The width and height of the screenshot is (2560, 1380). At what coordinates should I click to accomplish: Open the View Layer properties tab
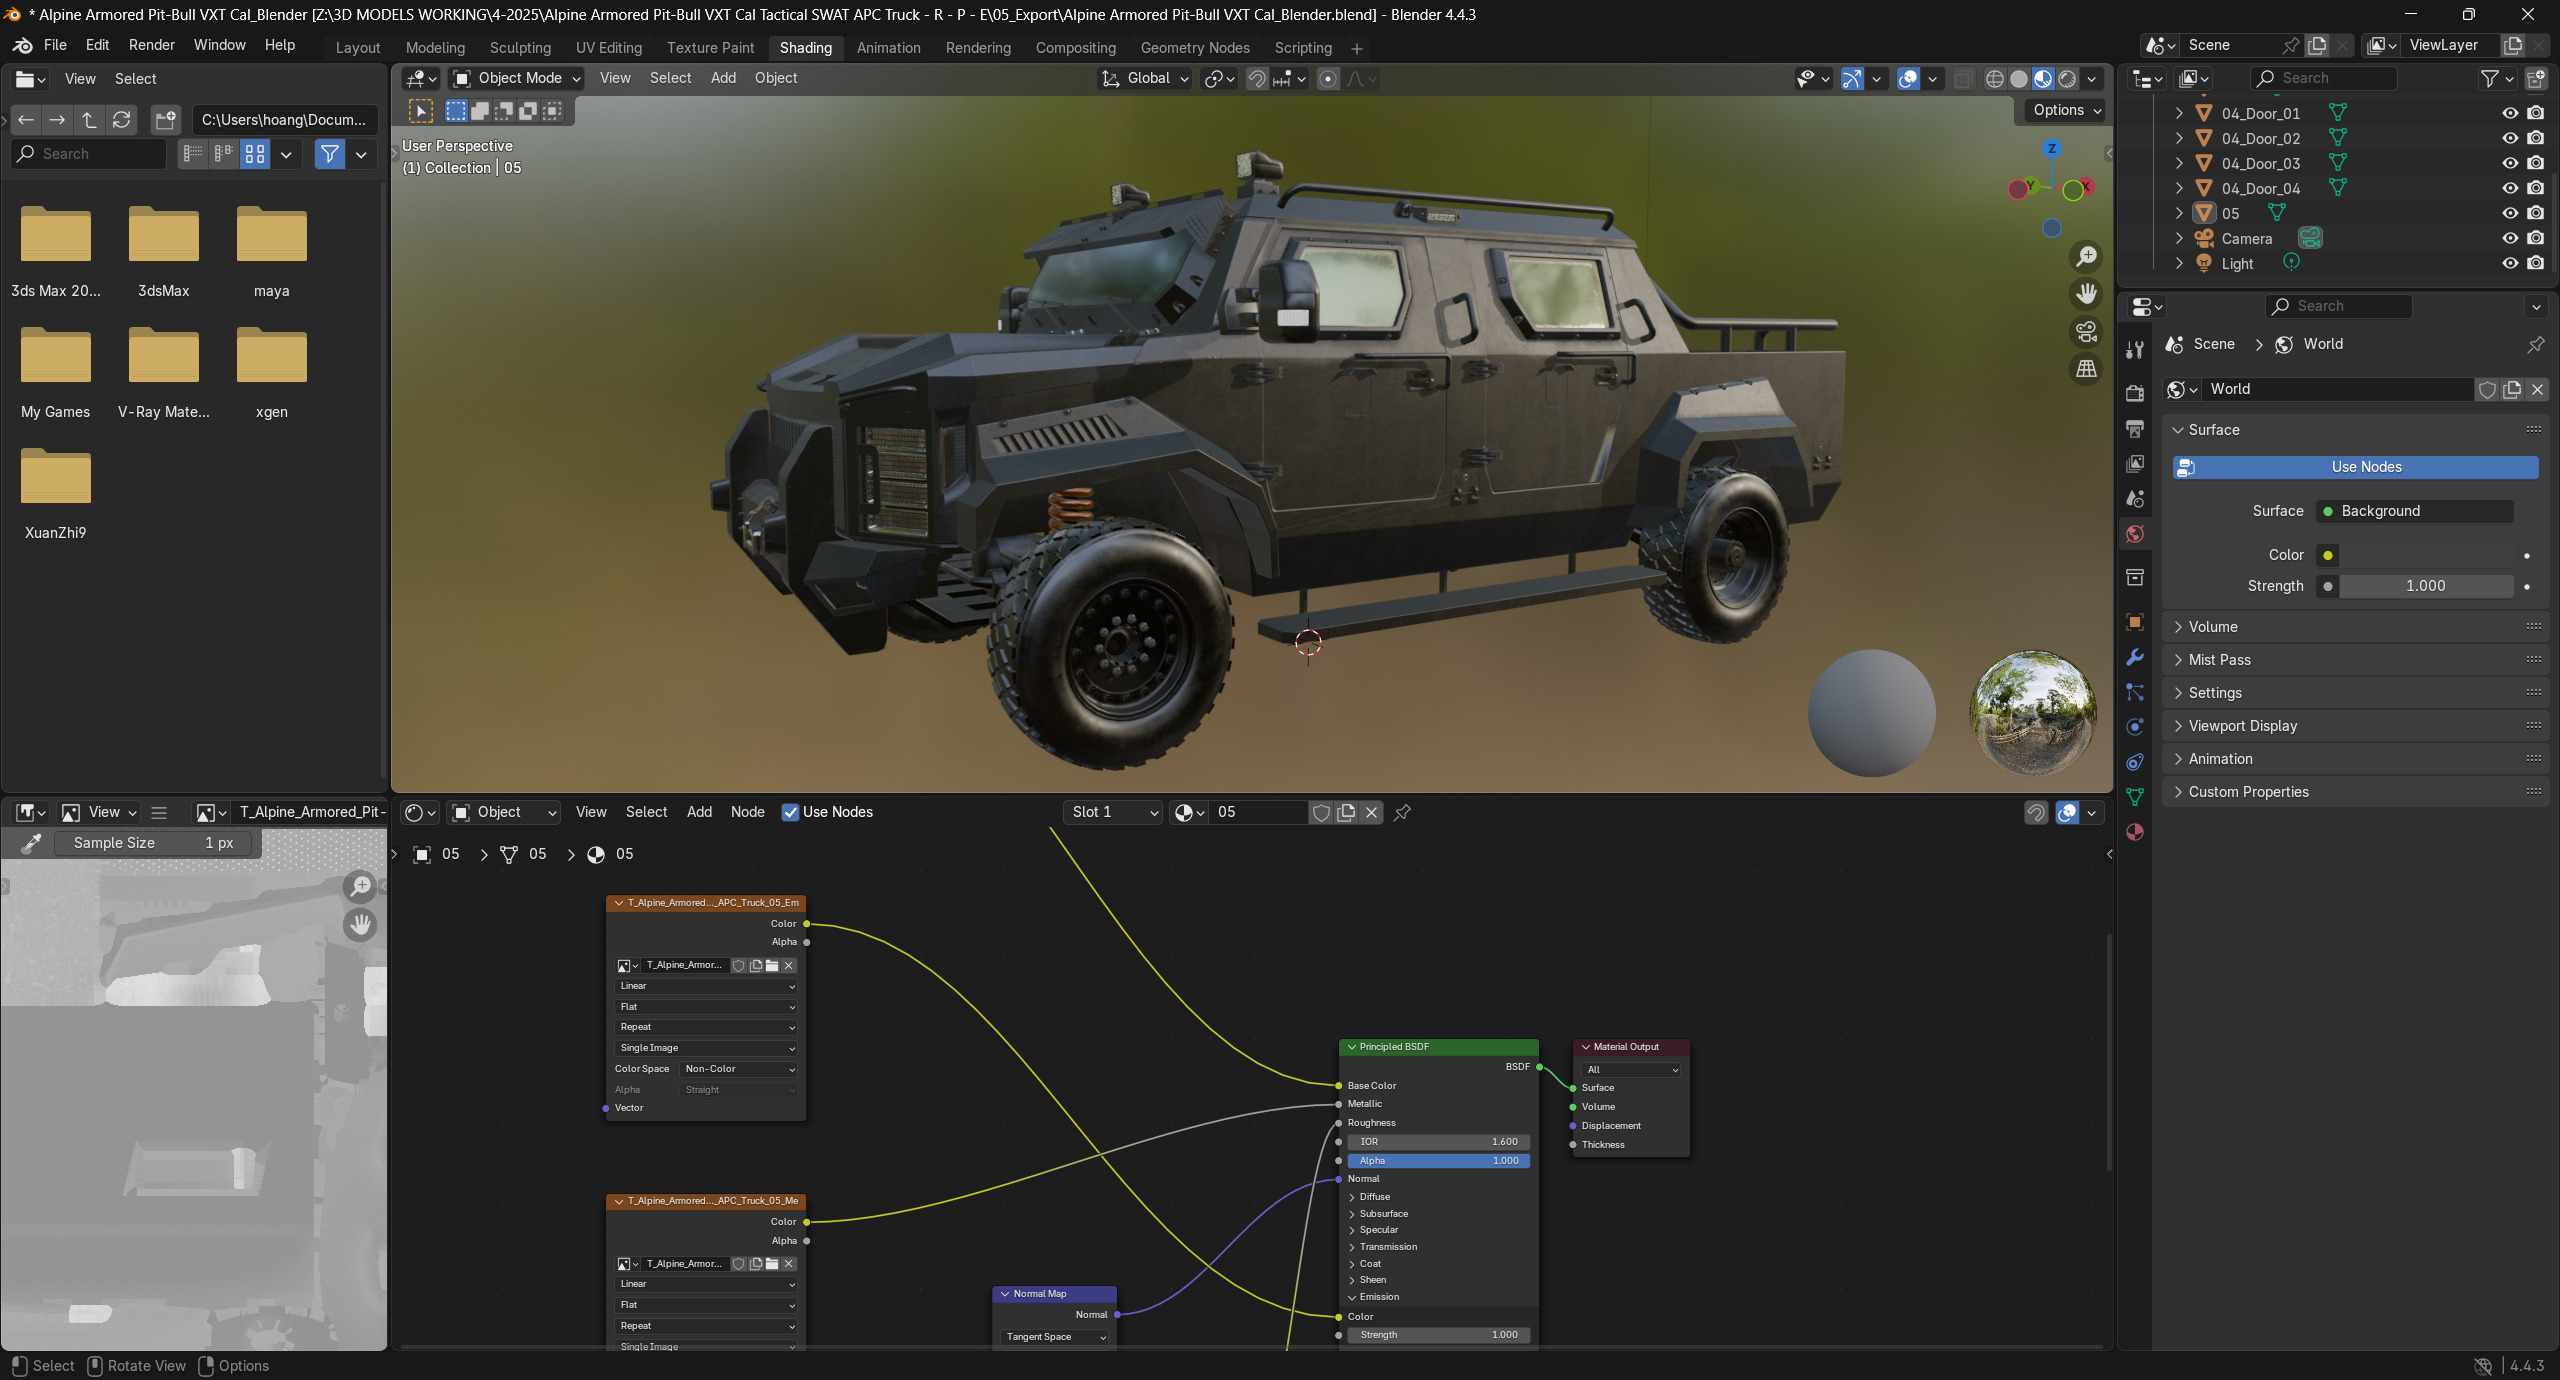2135,463
